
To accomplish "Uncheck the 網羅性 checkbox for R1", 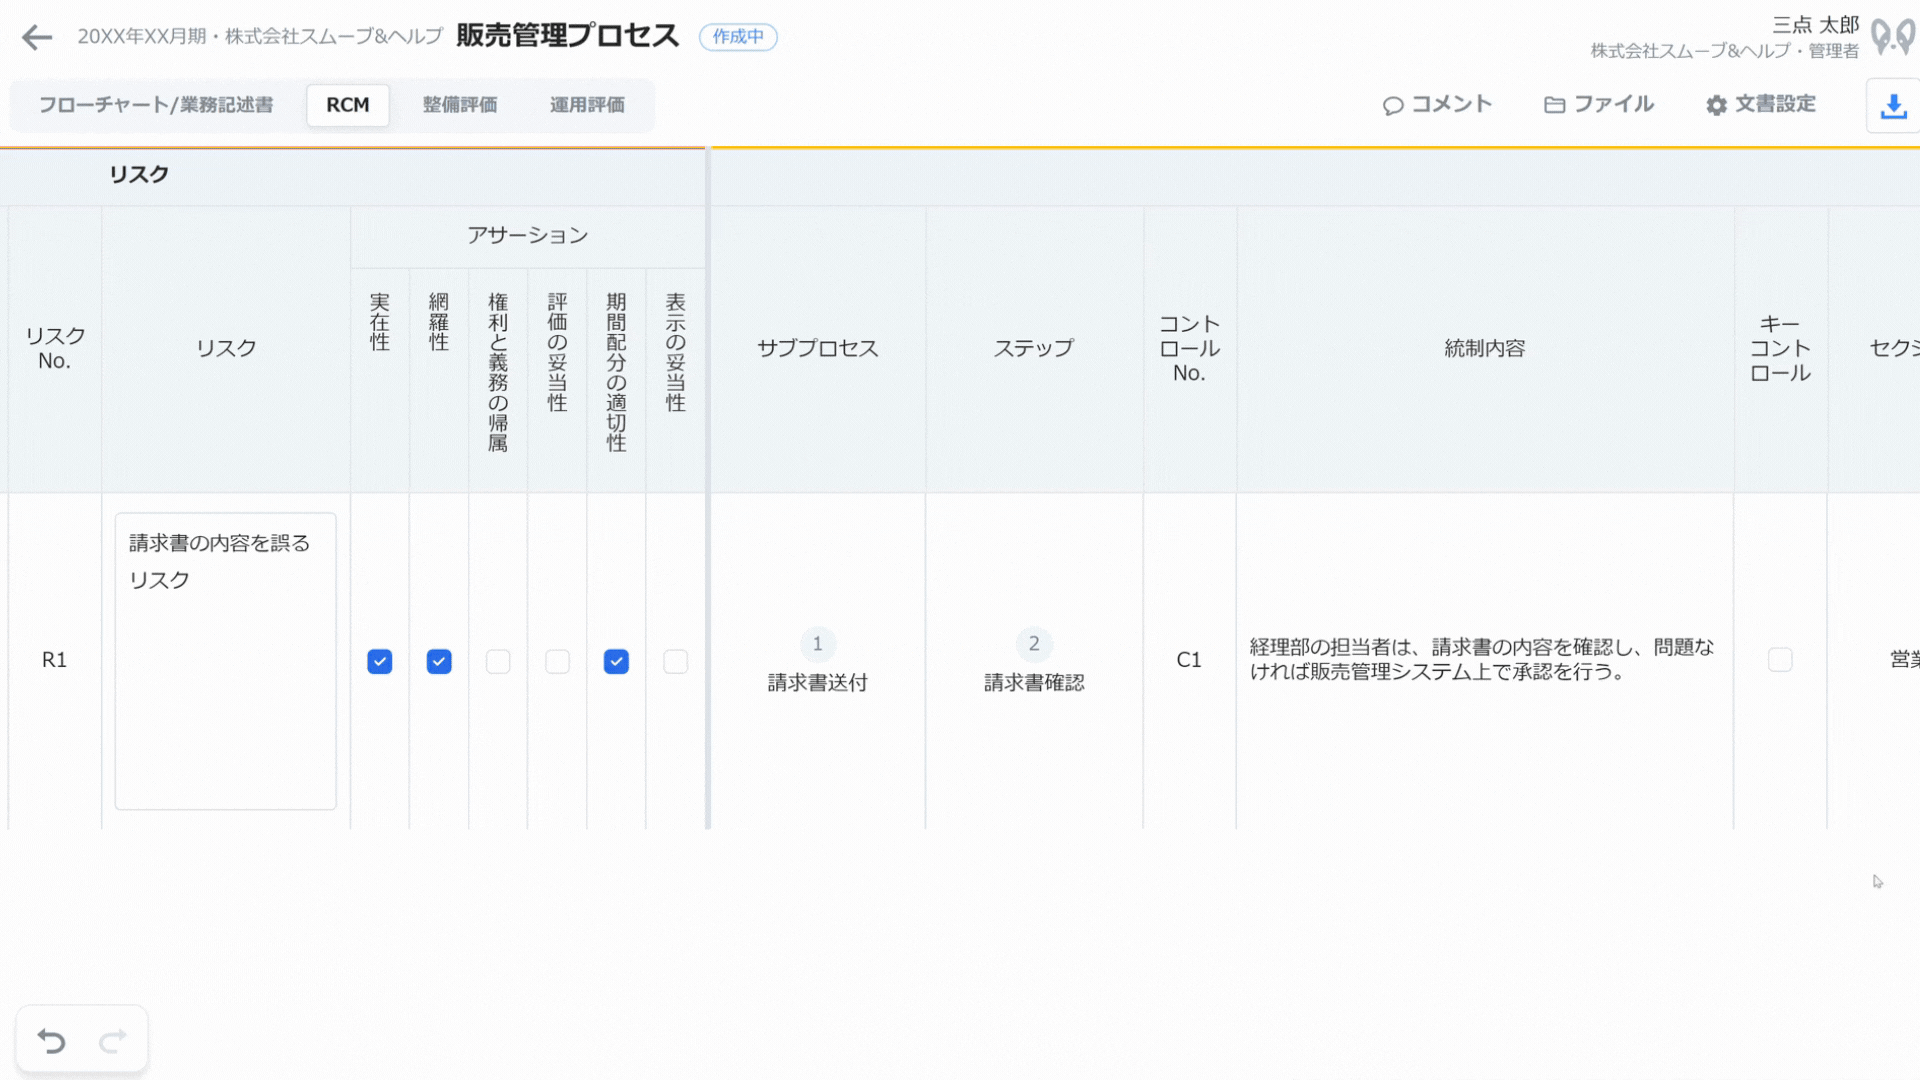I will click(439, 661).
